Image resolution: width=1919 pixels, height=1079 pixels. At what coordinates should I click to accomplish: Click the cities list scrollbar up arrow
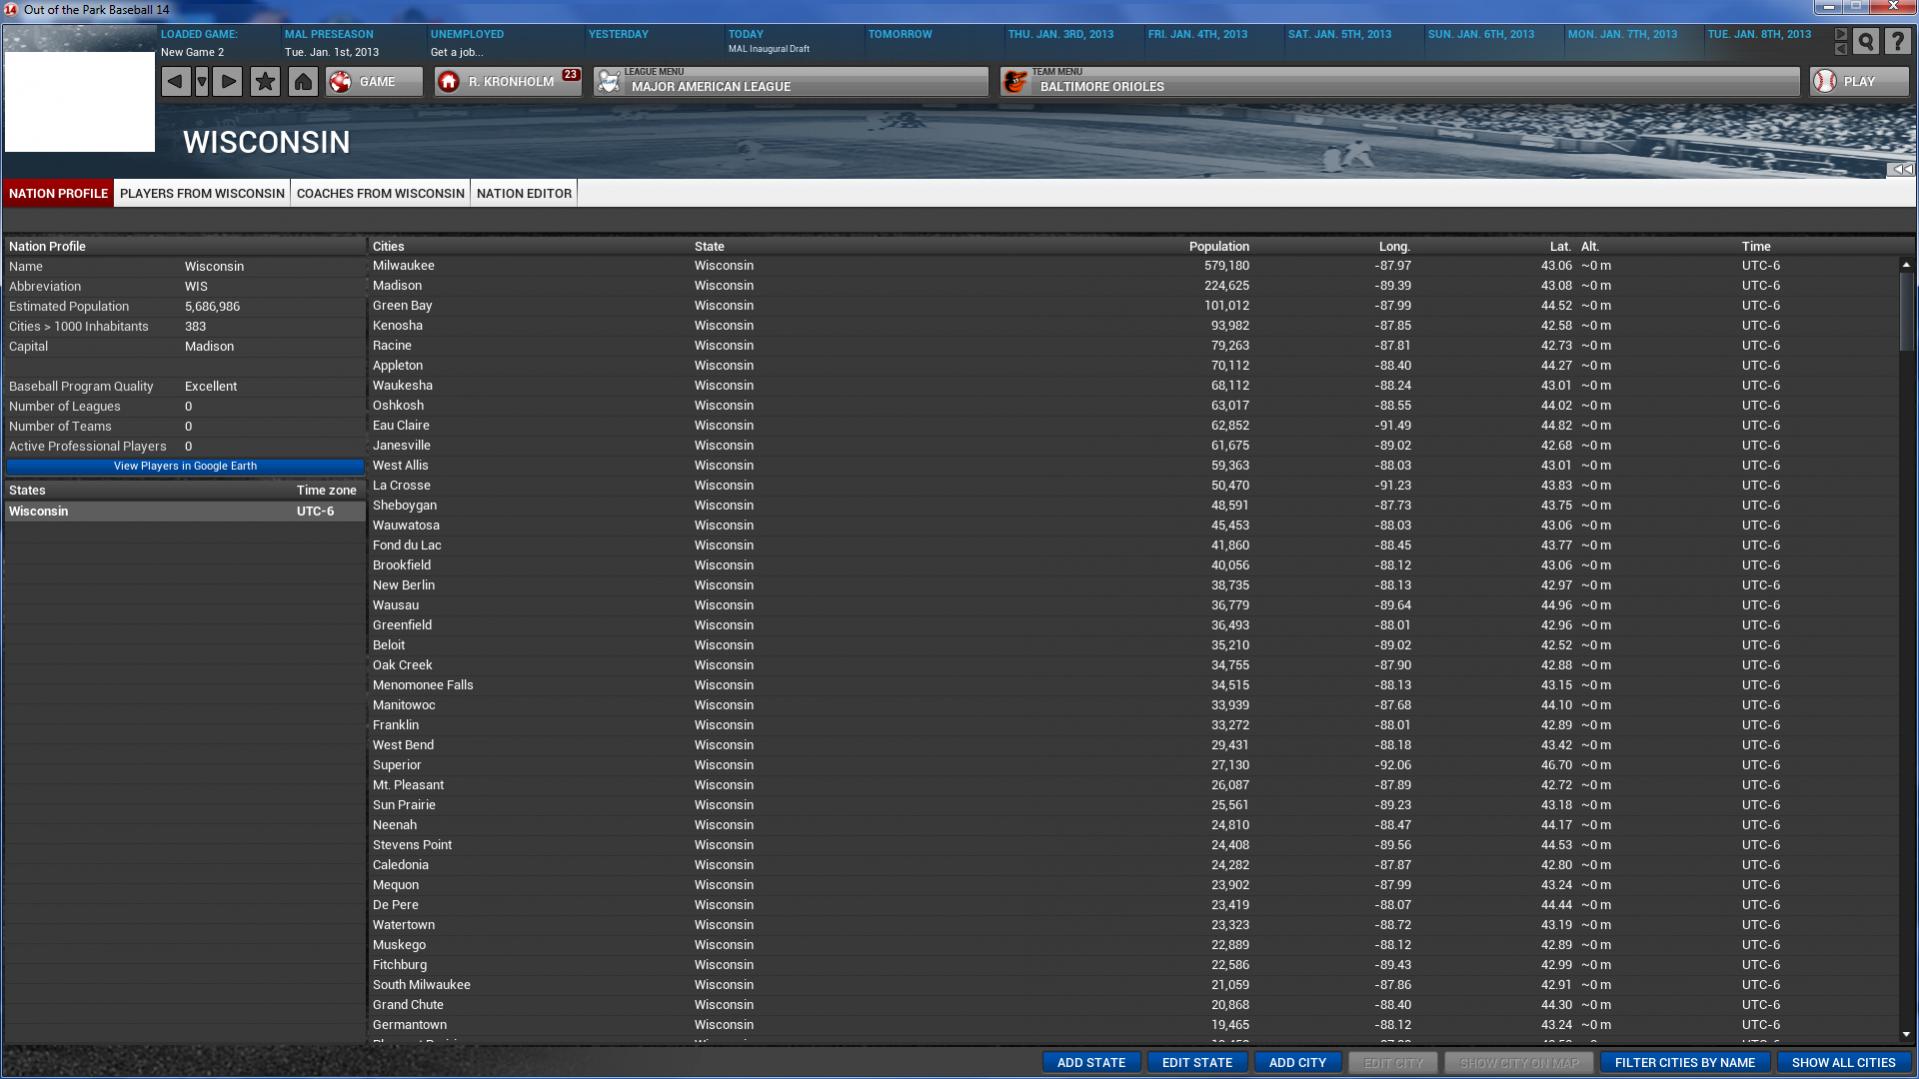pos(1906,265)
